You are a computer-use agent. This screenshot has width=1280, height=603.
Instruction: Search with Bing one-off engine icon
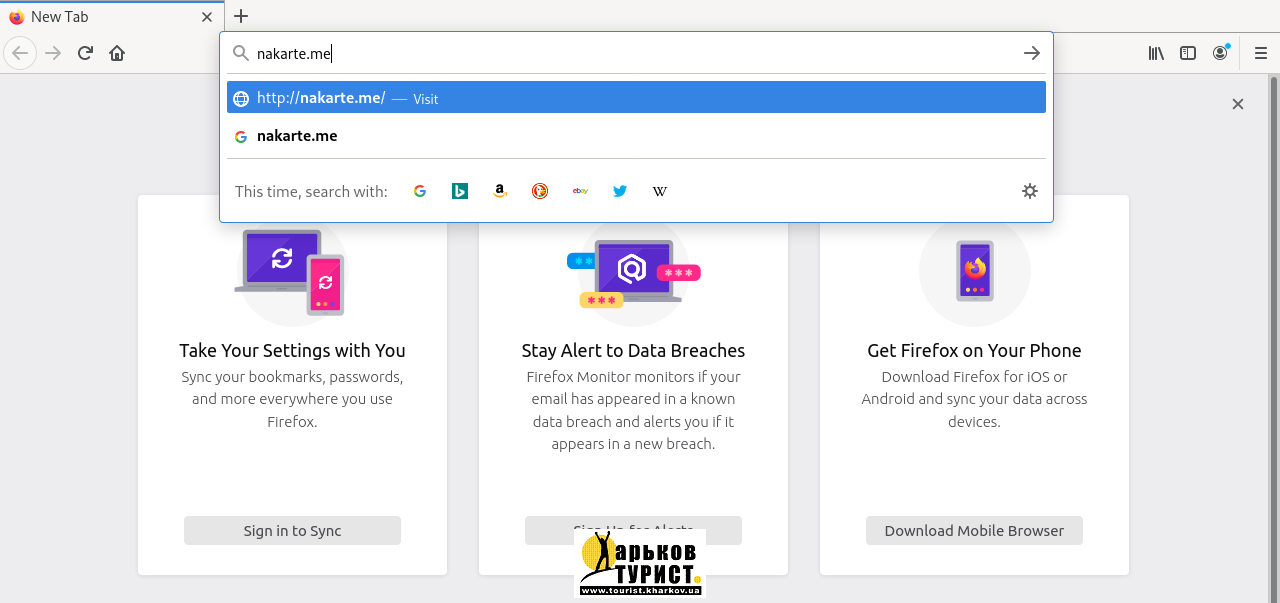(x=460, y=191)
